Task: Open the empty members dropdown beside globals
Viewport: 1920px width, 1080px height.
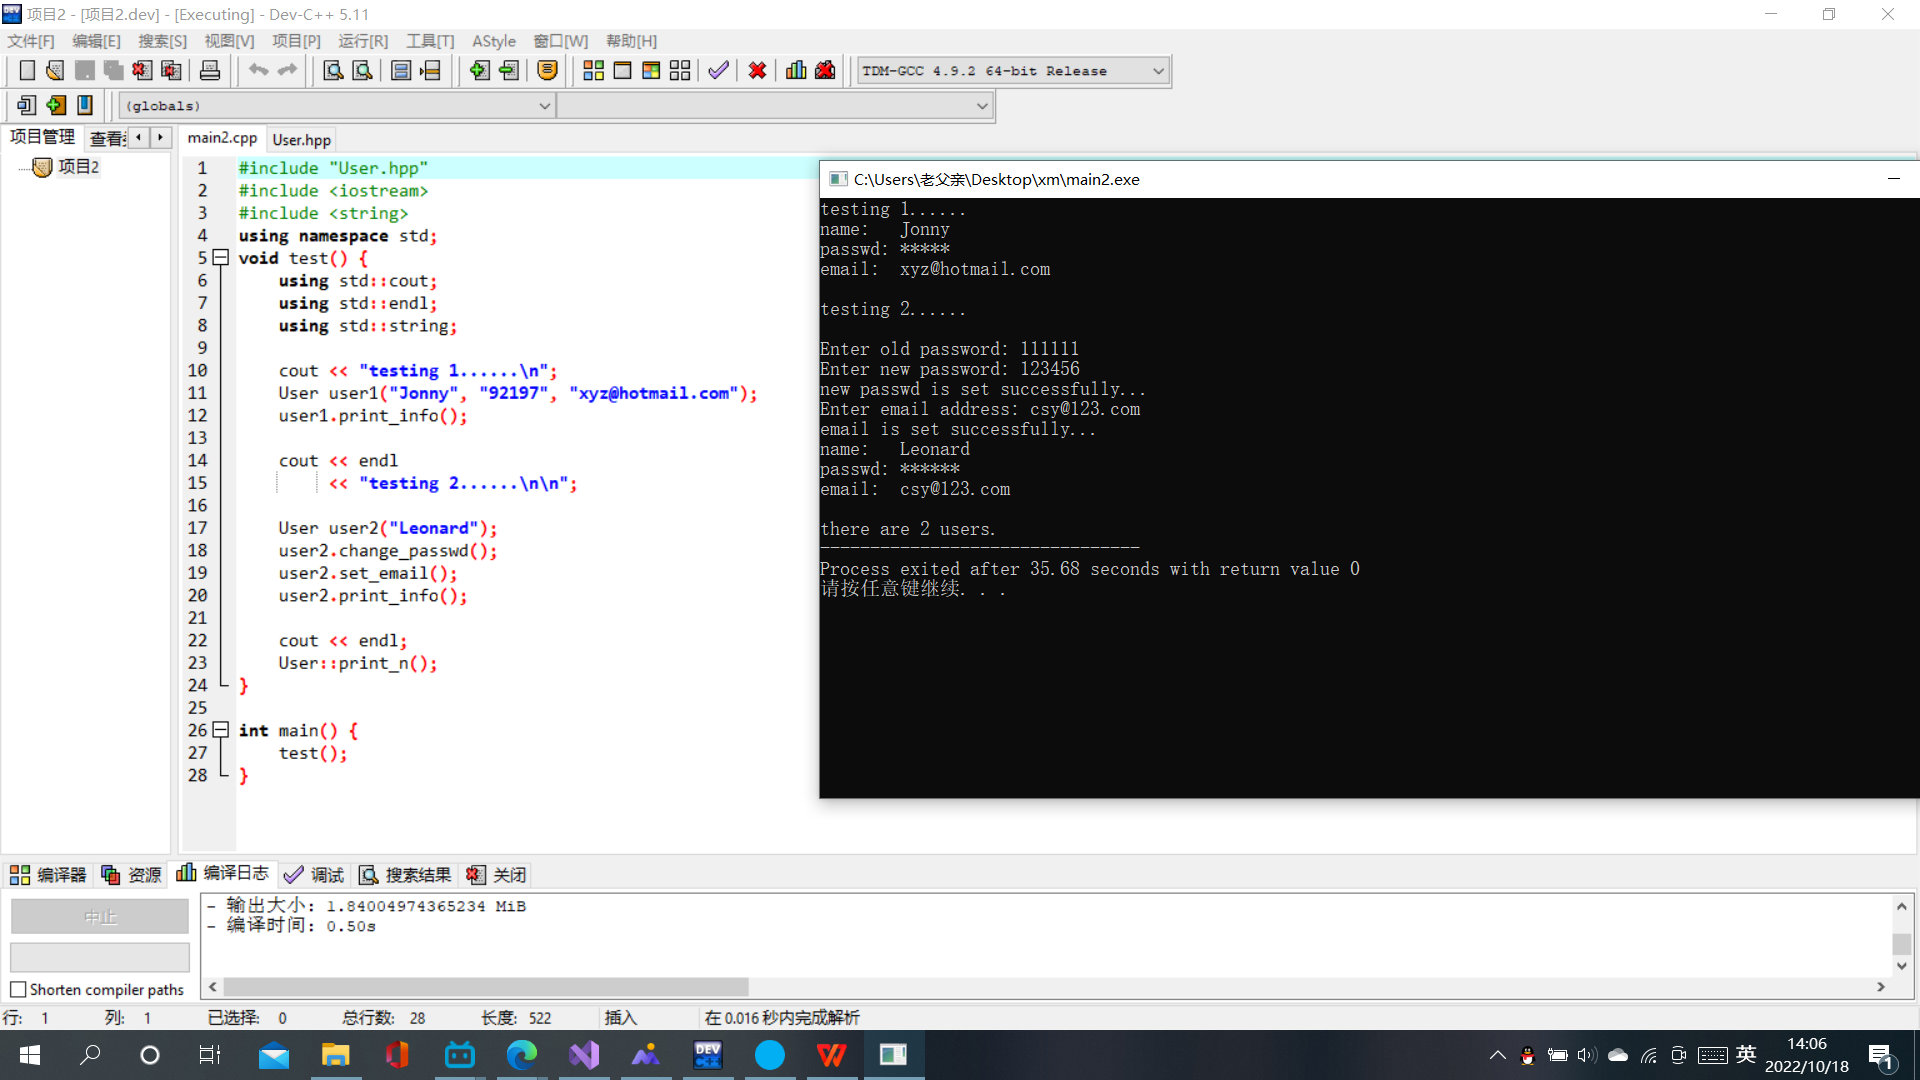Action: 981,106
